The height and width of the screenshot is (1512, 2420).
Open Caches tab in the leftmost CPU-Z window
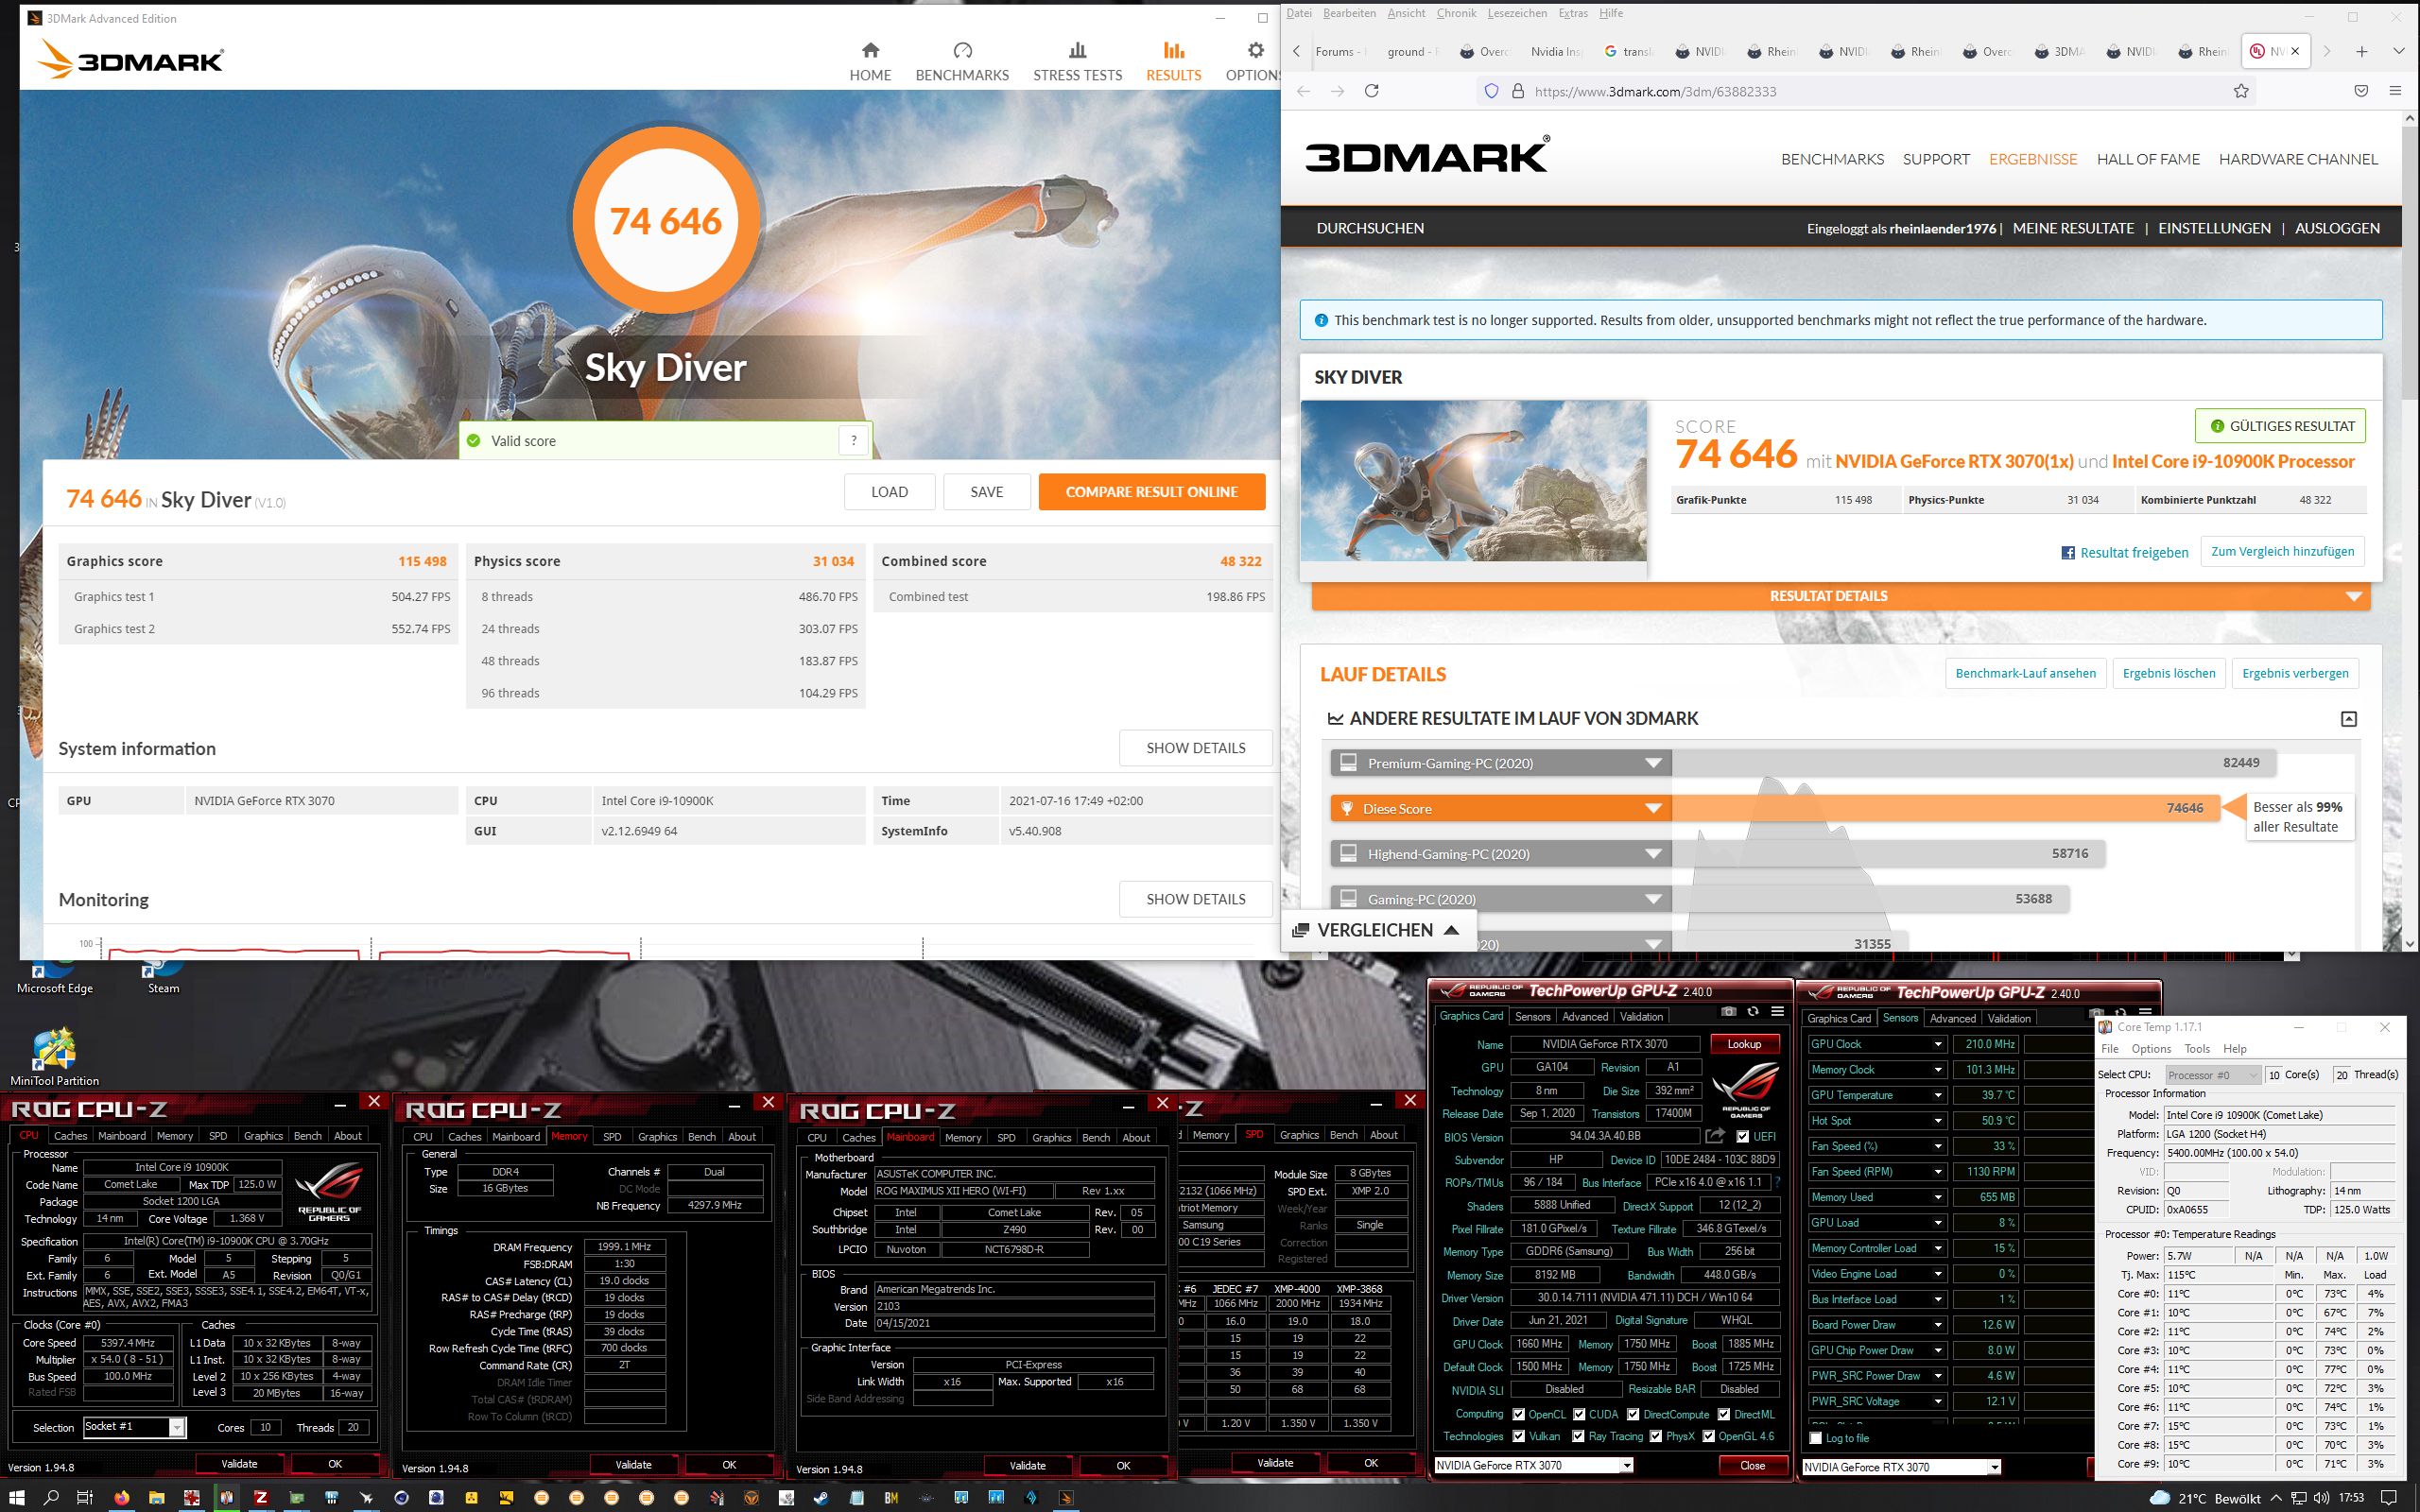click(70, 1135)
